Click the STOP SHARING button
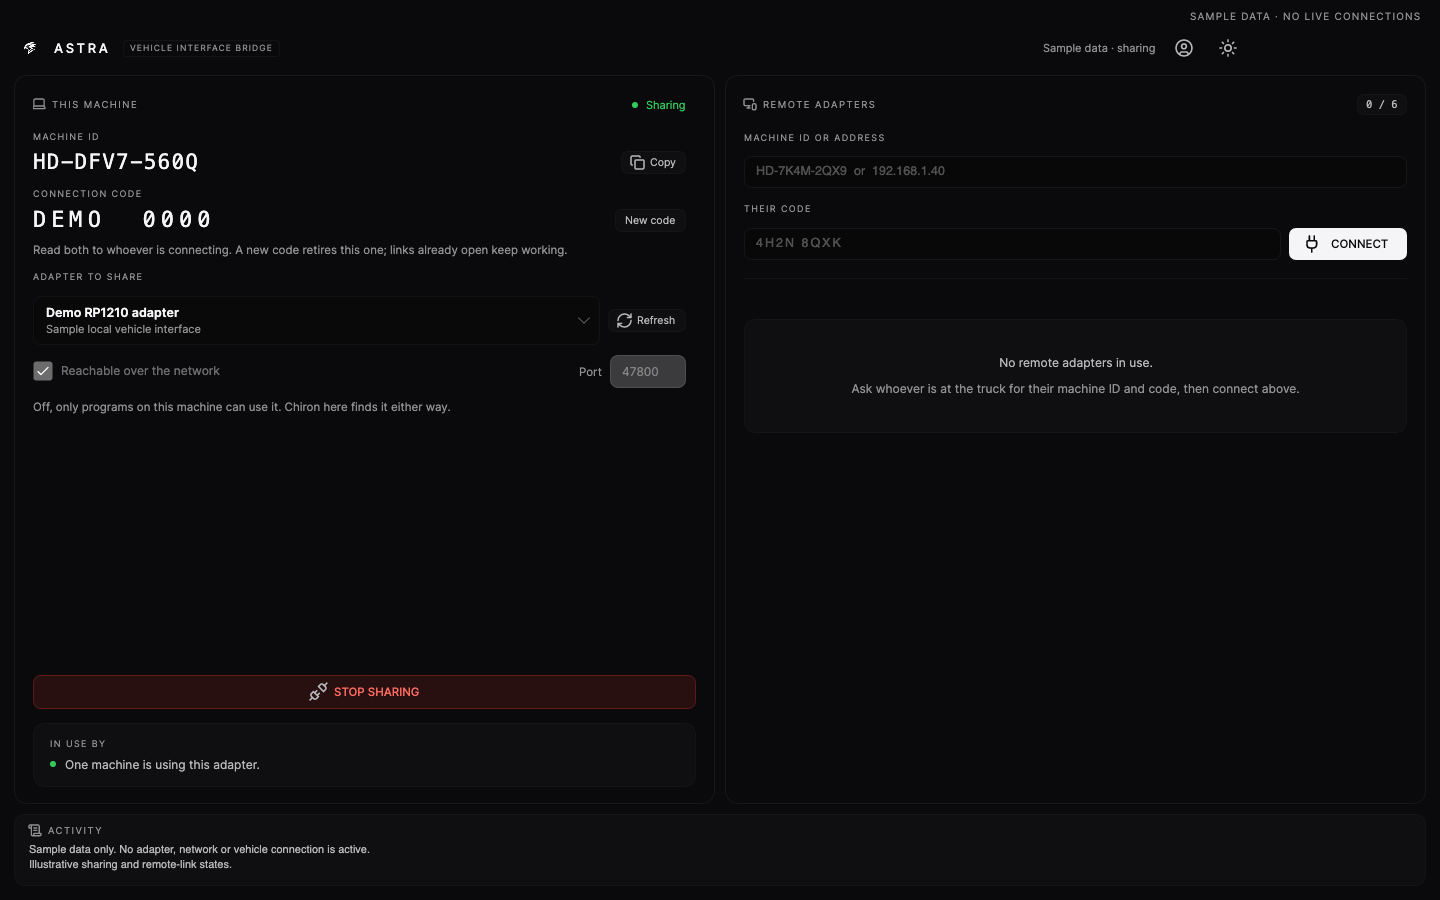The image size is (1440, 900). (x=364, y=692)
